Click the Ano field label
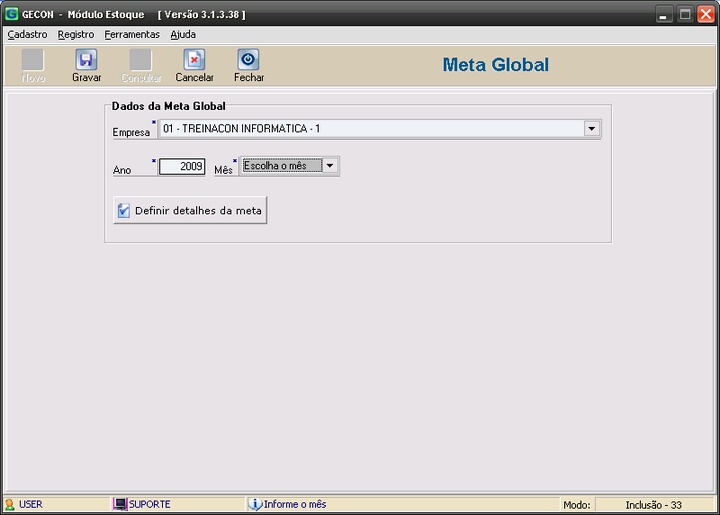Viewport: 720px width, 515px height. pos(122,170)
